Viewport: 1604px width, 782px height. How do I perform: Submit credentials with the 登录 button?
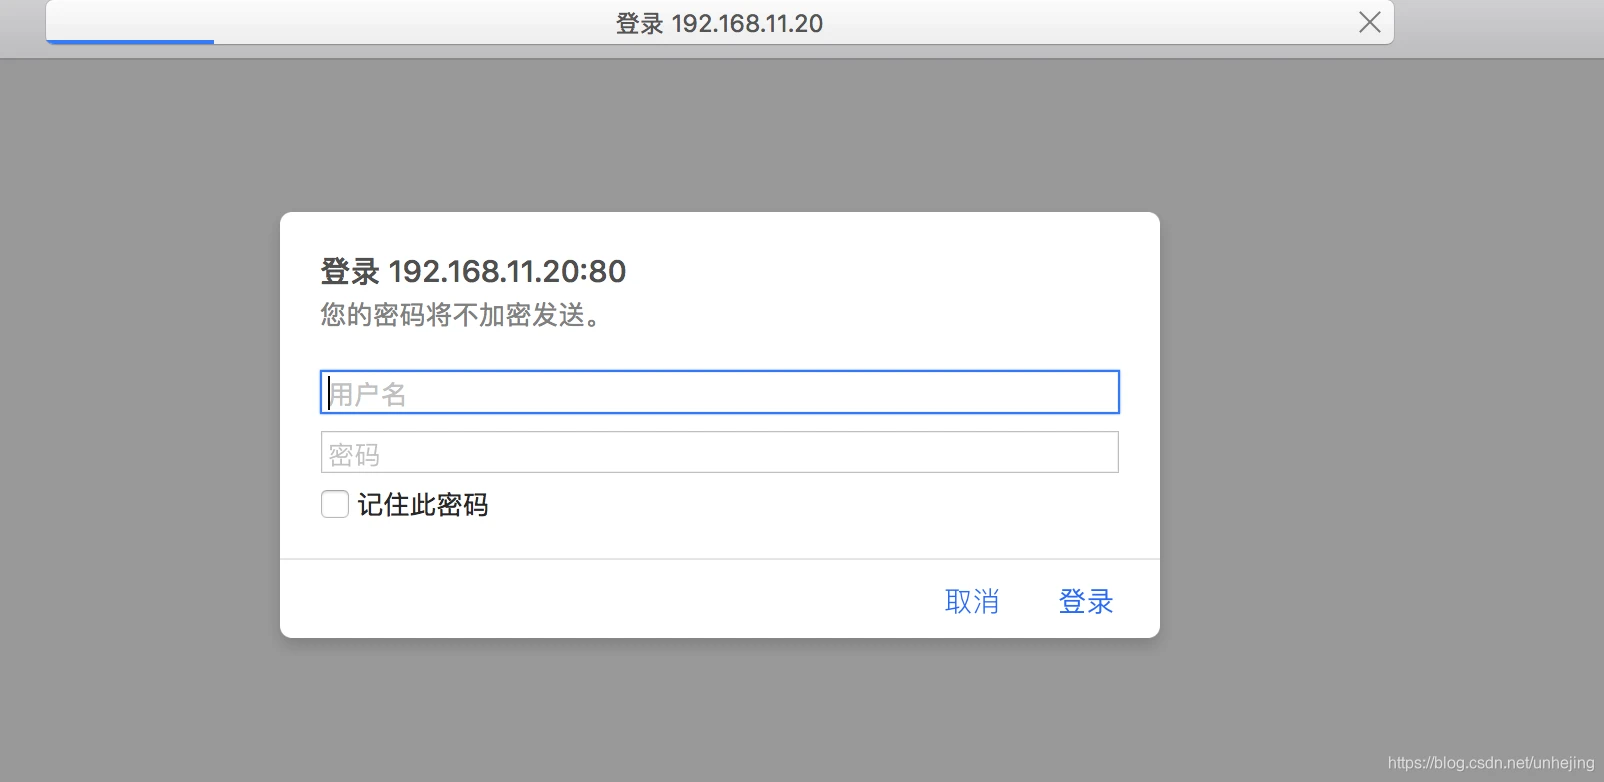1086,601
